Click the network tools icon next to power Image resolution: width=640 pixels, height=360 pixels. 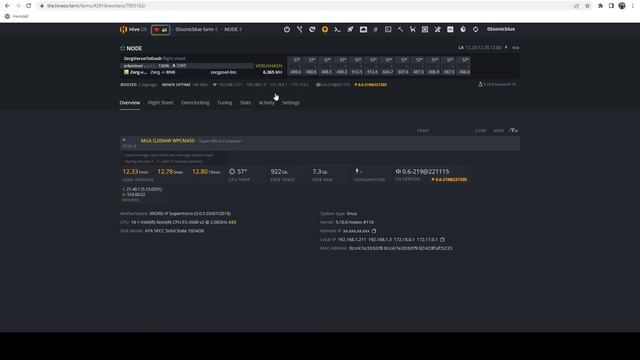300,29
